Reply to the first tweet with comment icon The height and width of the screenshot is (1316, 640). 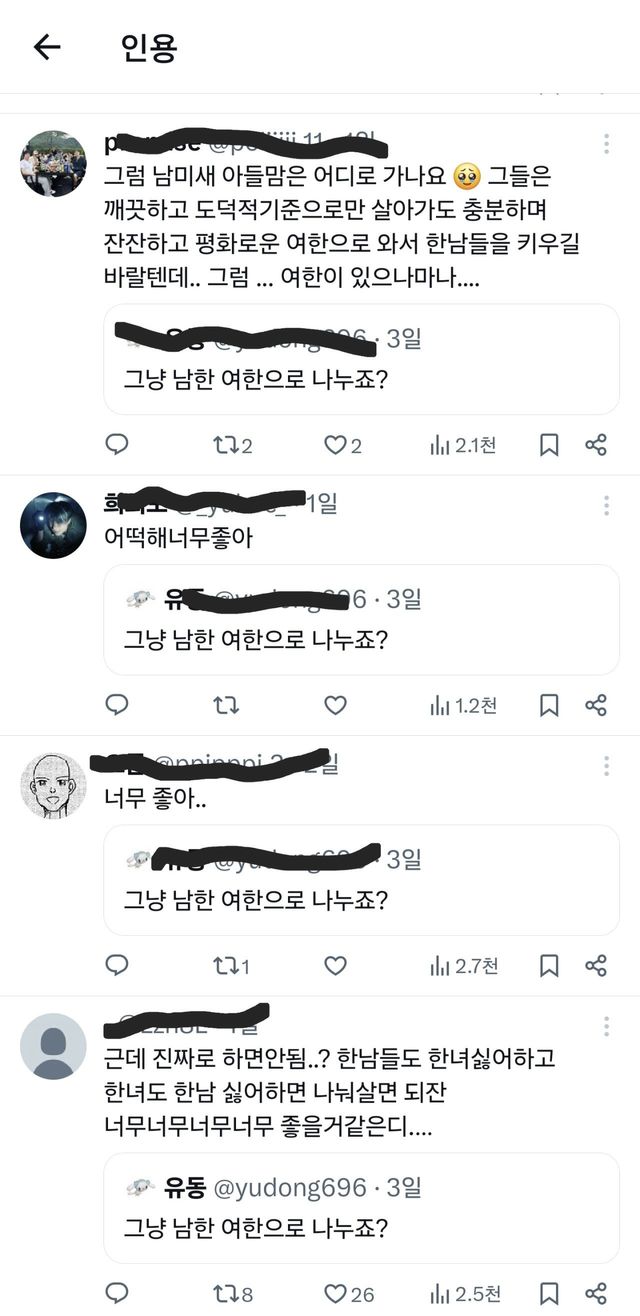(x=118, y=445)
